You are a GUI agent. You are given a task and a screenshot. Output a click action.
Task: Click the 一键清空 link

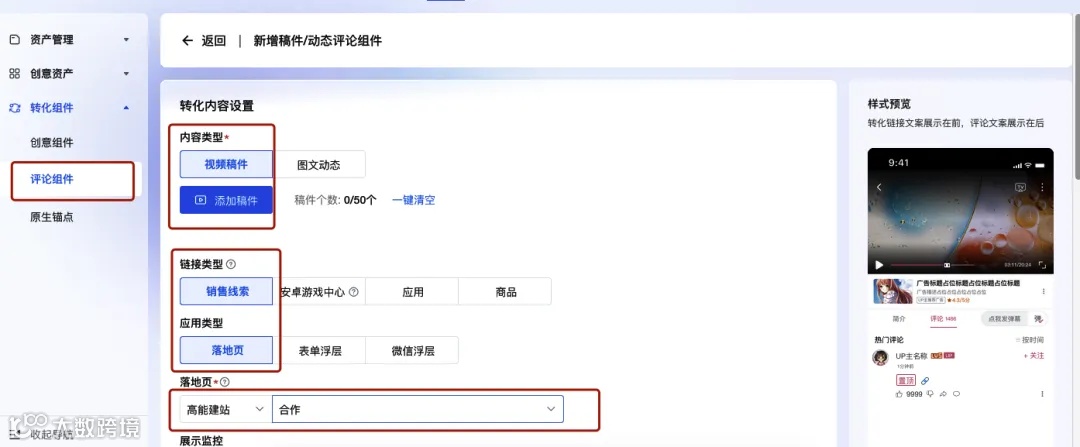[x=413, y=200]
